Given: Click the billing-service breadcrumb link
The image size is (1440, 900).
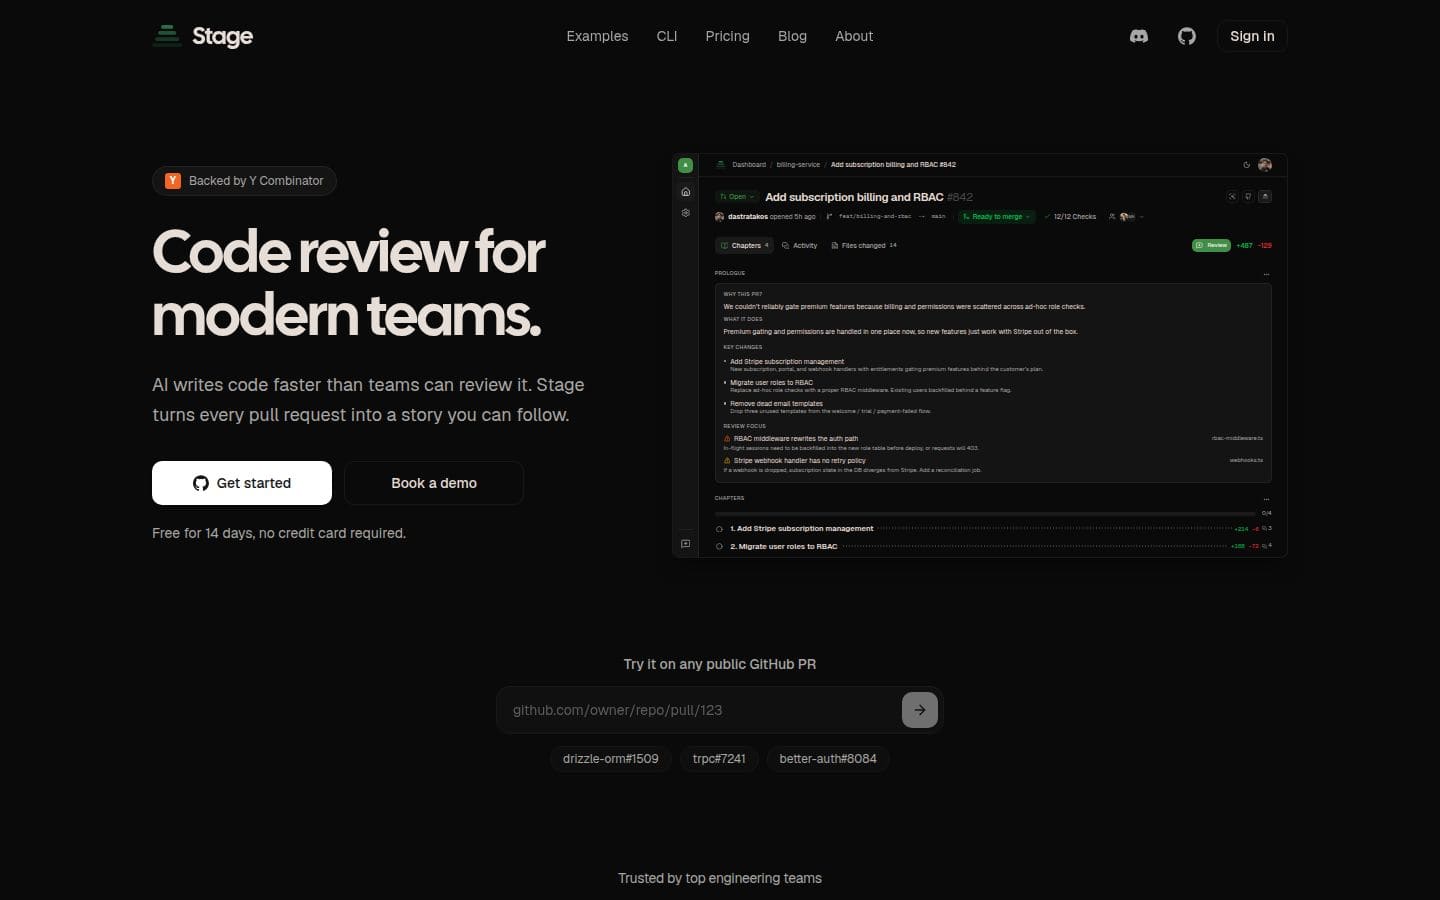Looking at the screenshot, I should (798, 165).
